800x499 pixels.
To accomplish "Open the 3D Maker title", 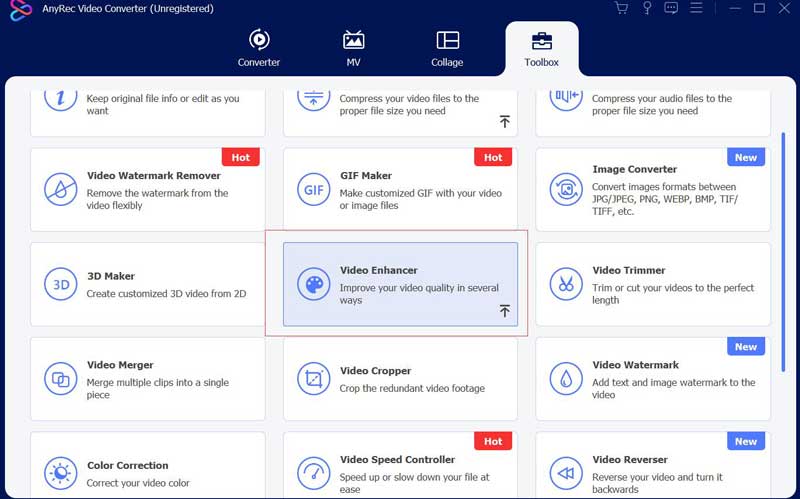I will 111,276.
